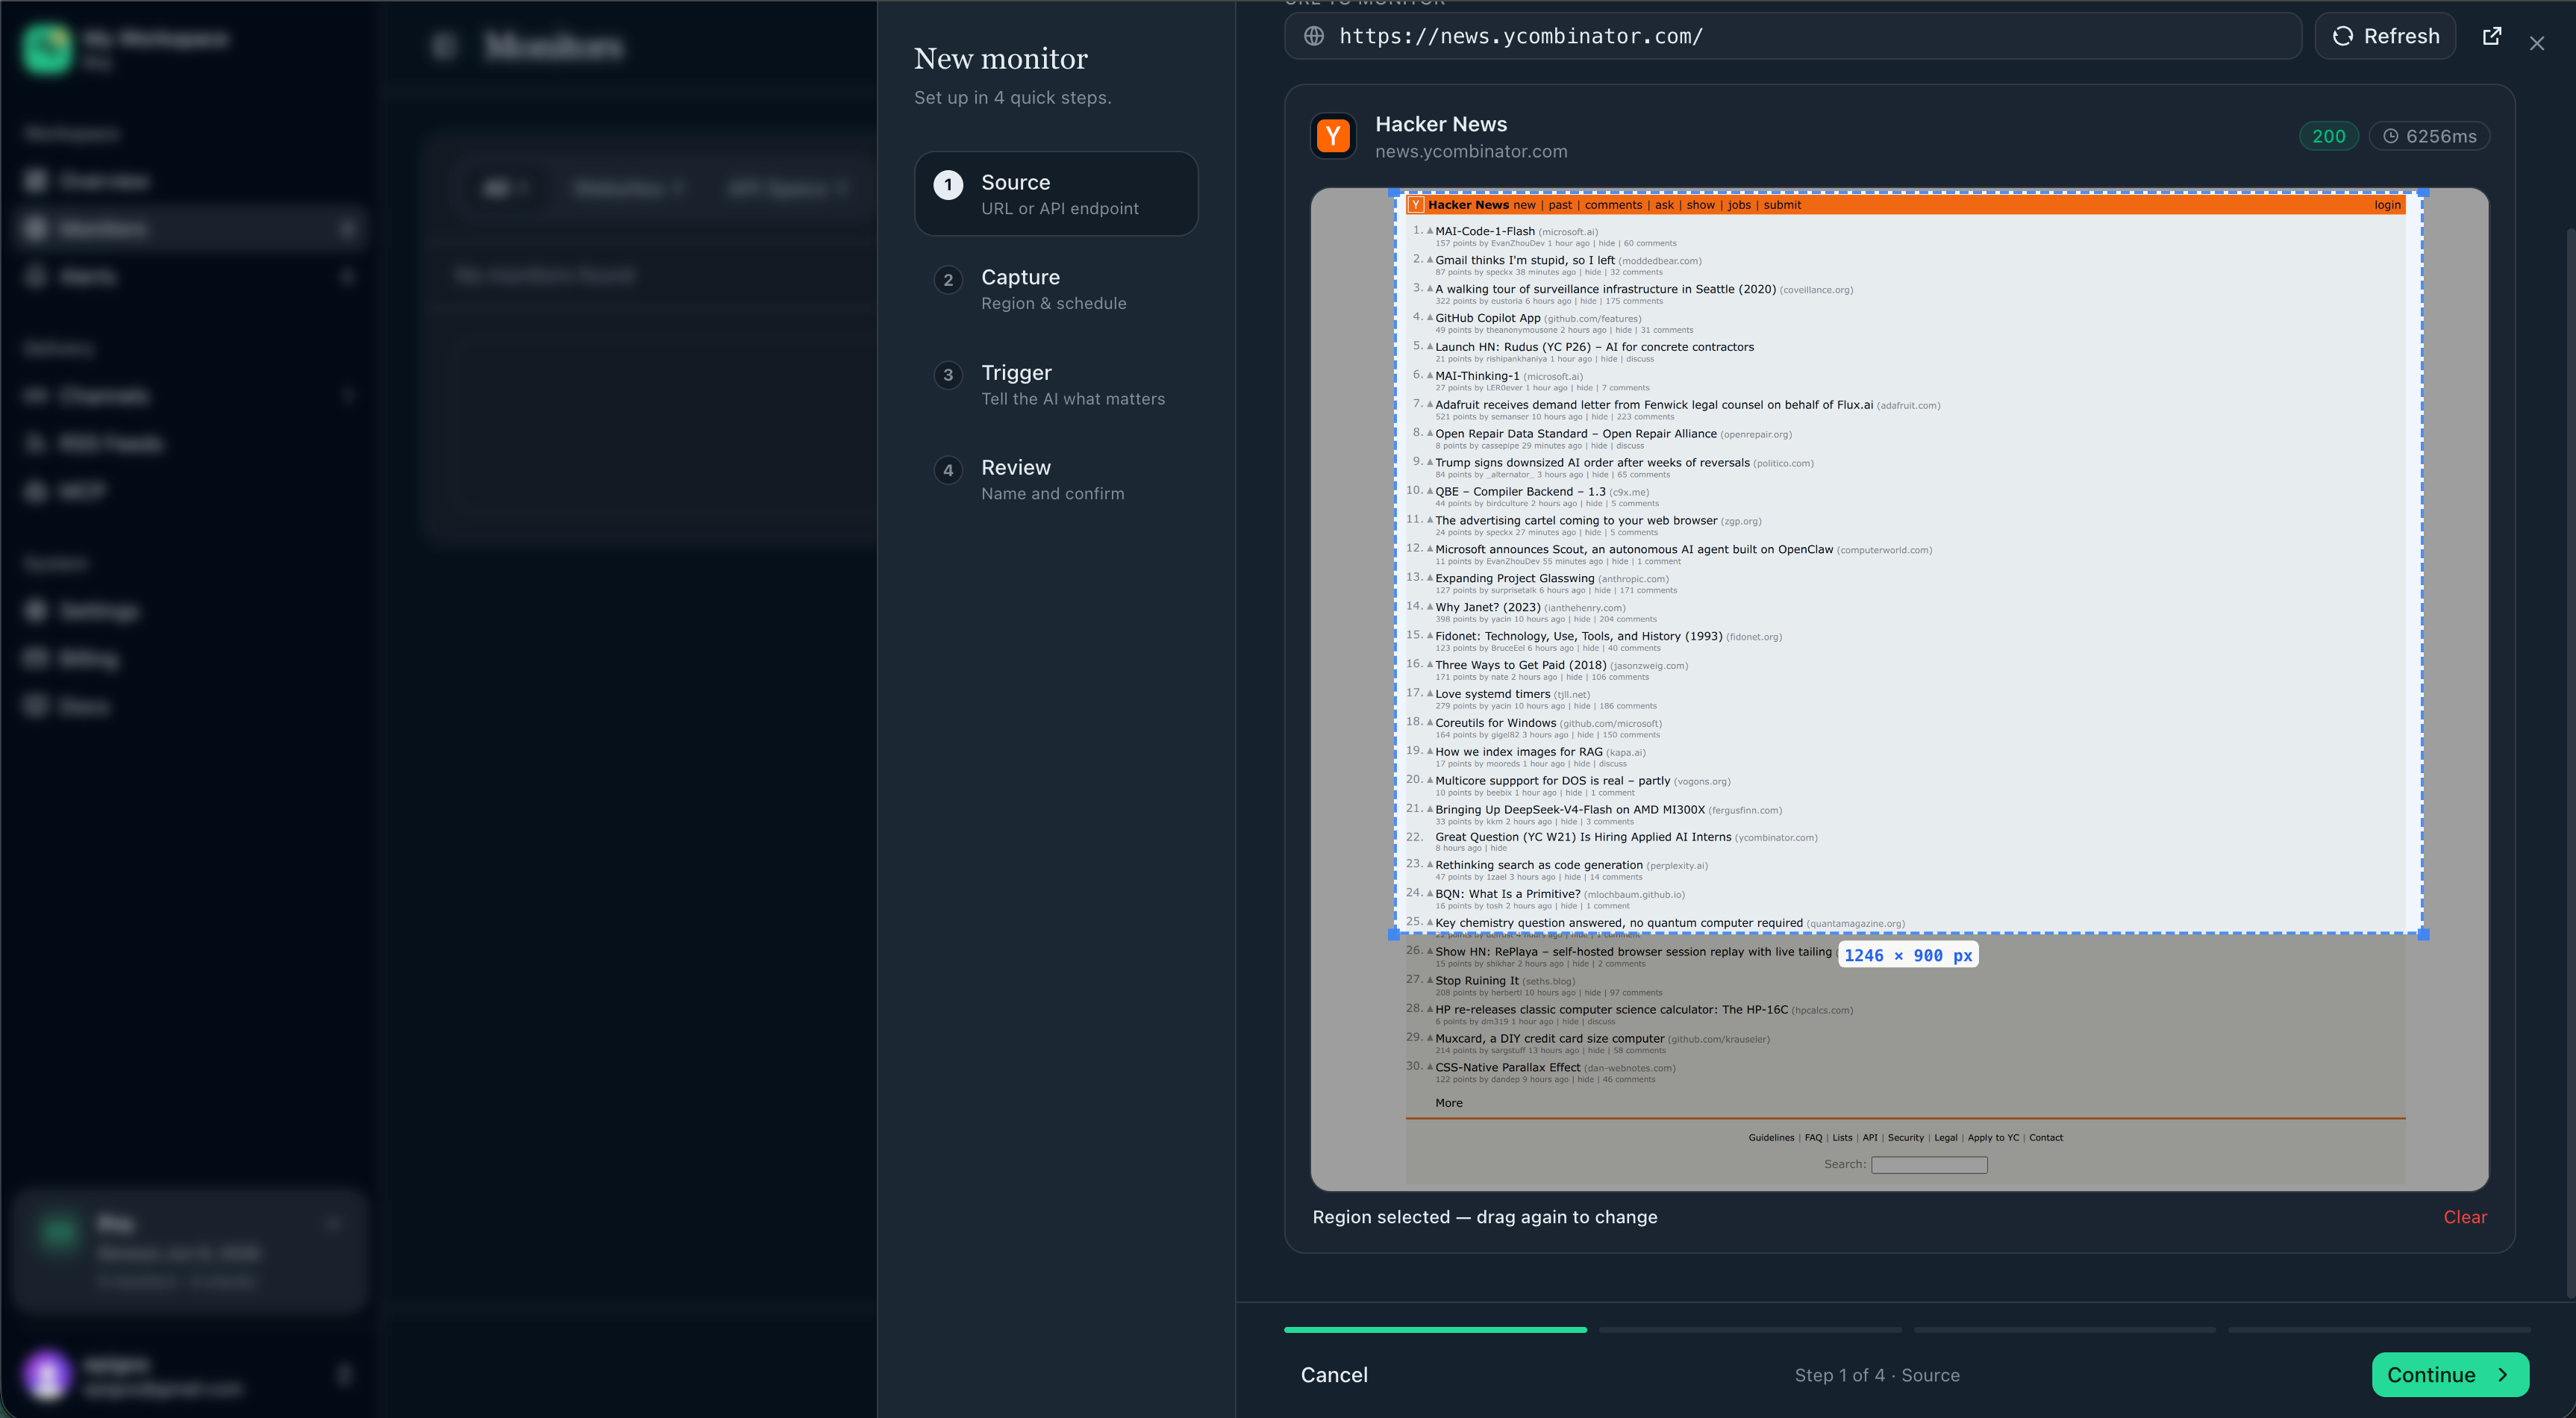Click 'Three Ways to Get Paid (2018)' title
The image size is (2576, 1418).
pyautogui.click(x=1521, y=665)
